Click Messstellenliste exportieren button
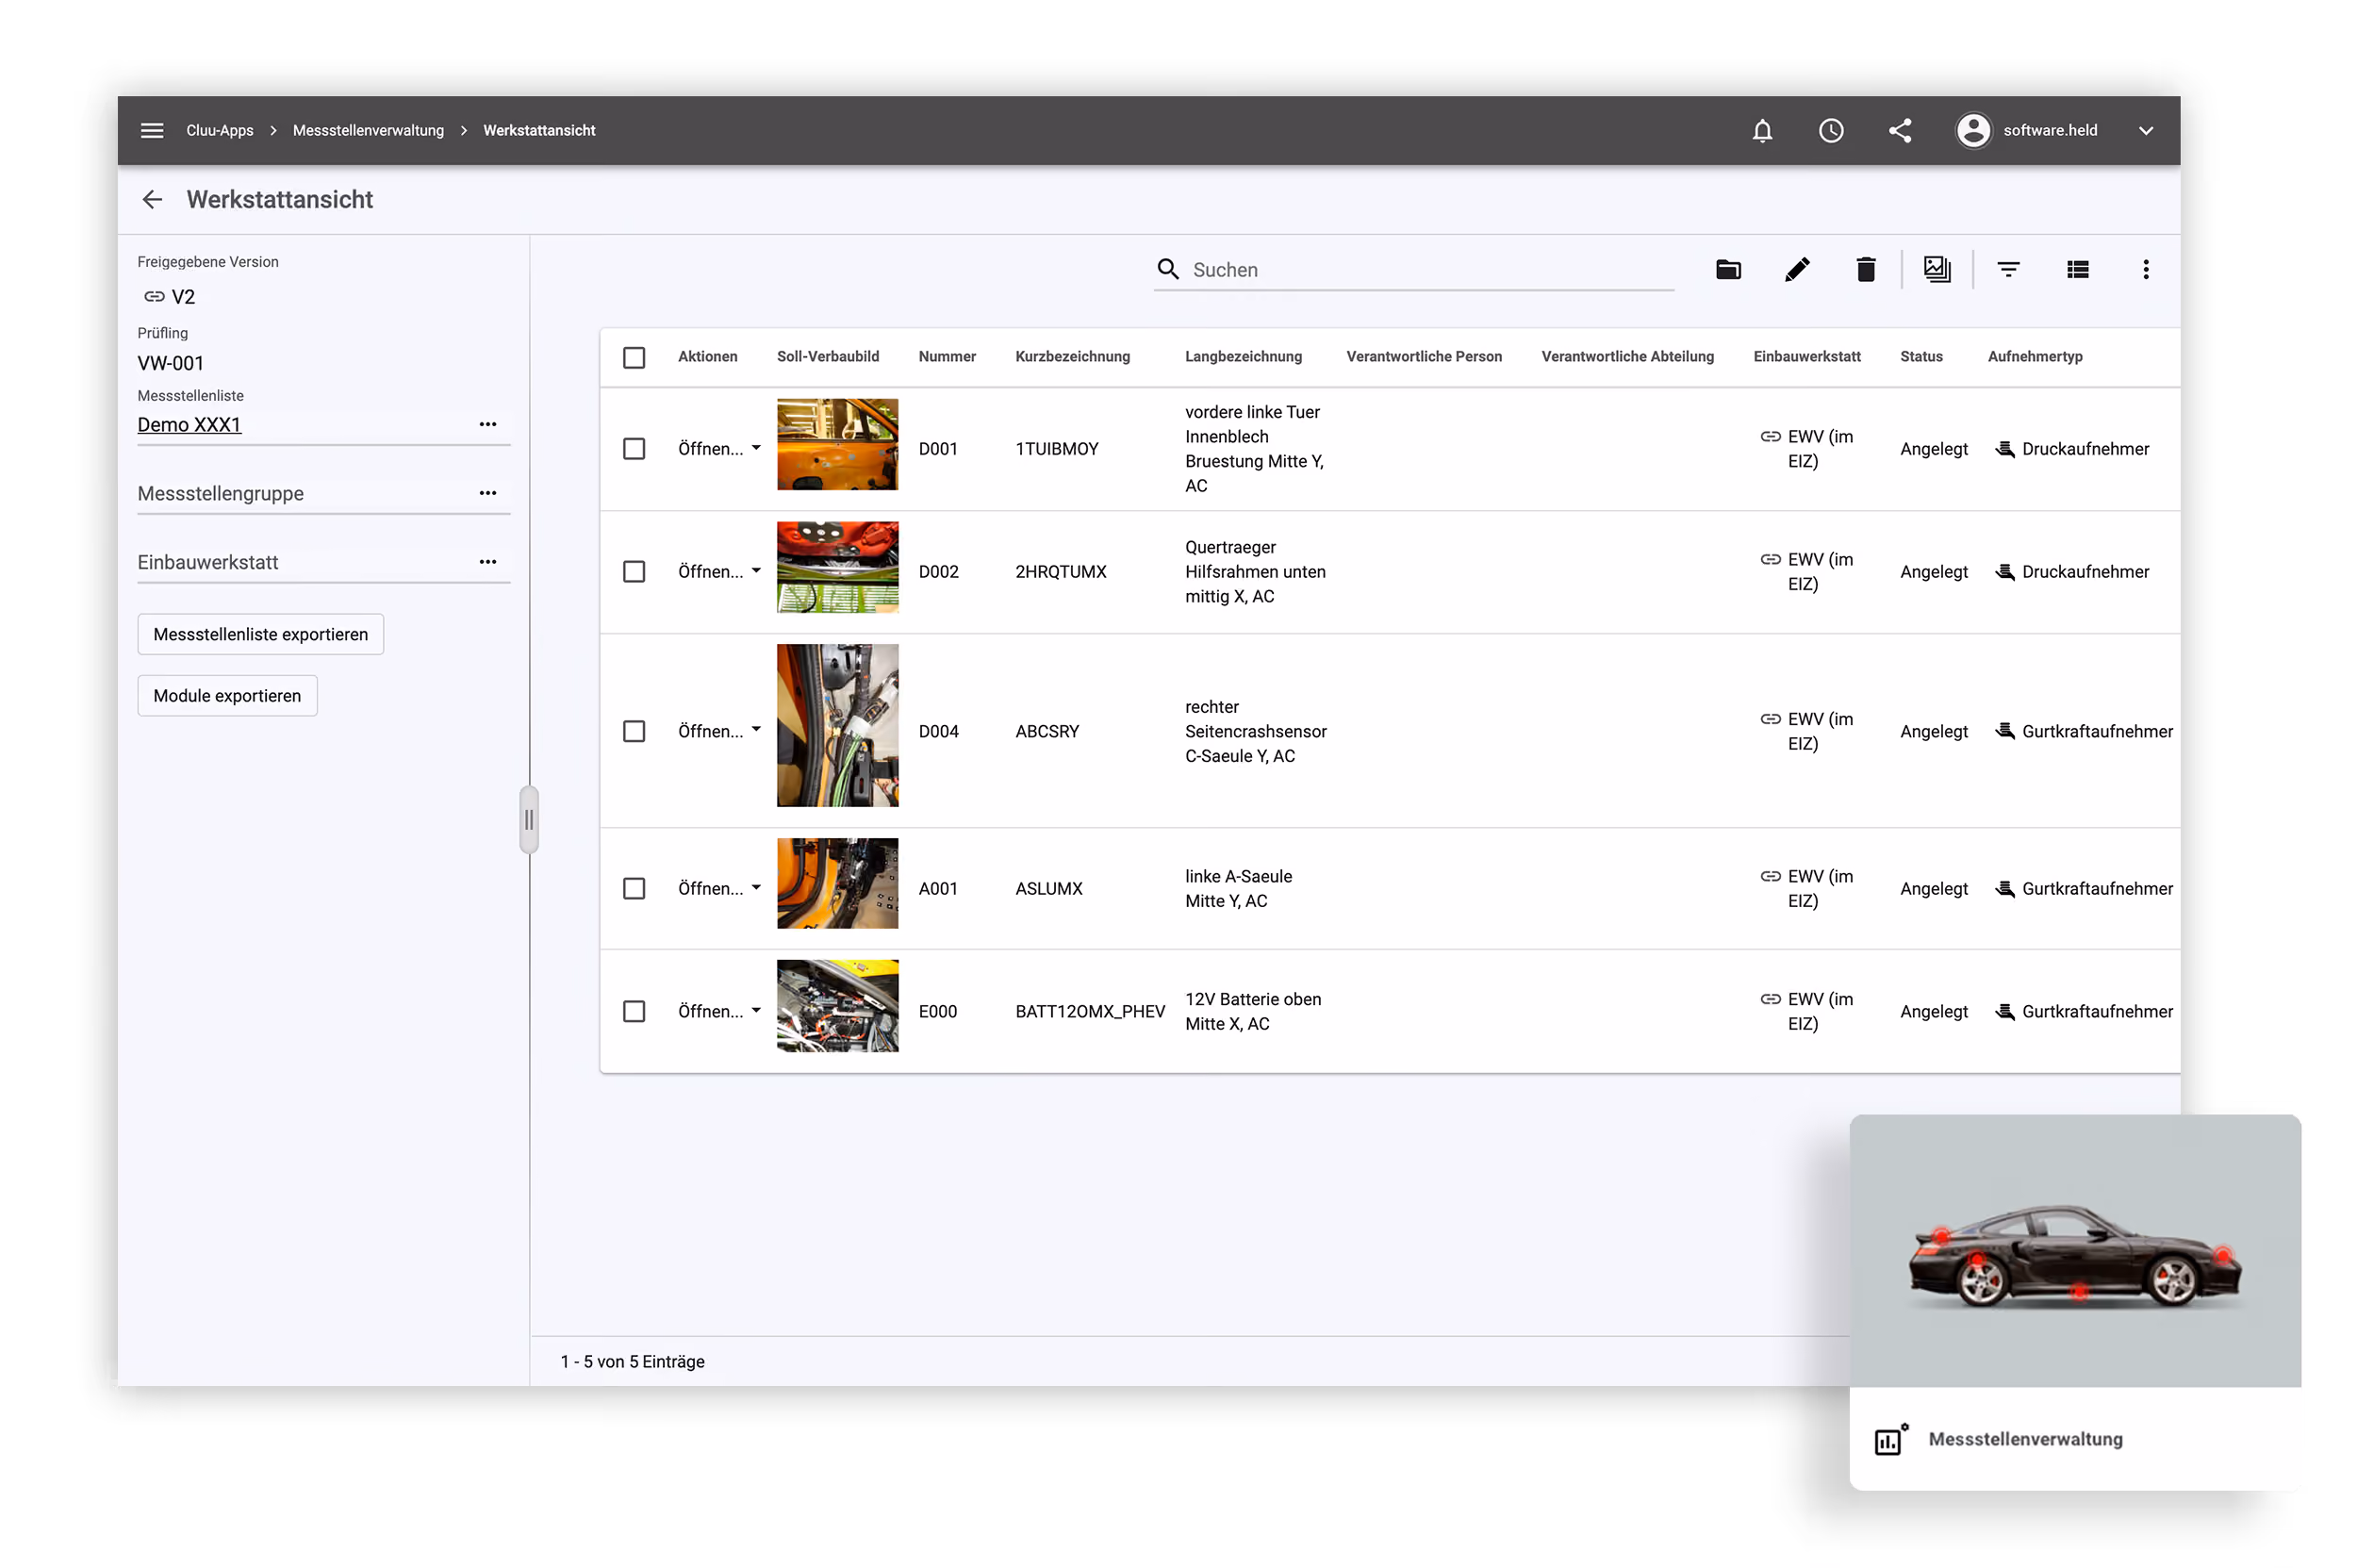Screen dimensions: 2357x1568 tap(260, 634)
